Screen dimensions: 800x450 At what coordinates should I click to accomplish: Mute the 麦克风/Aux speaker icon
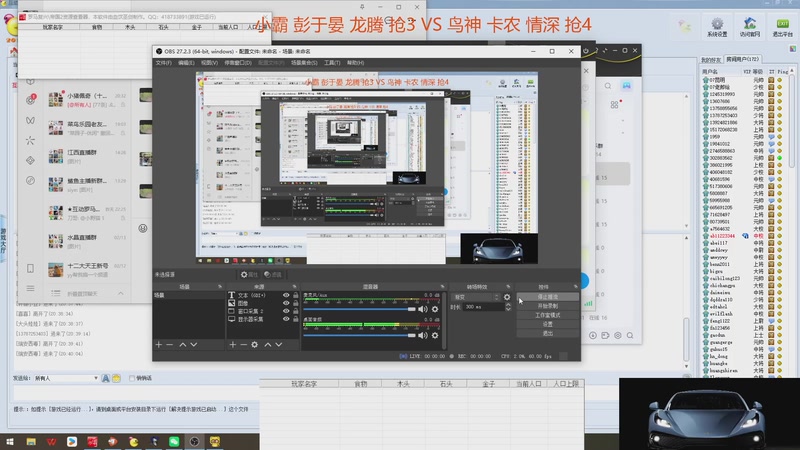click(x=423, y=309)
